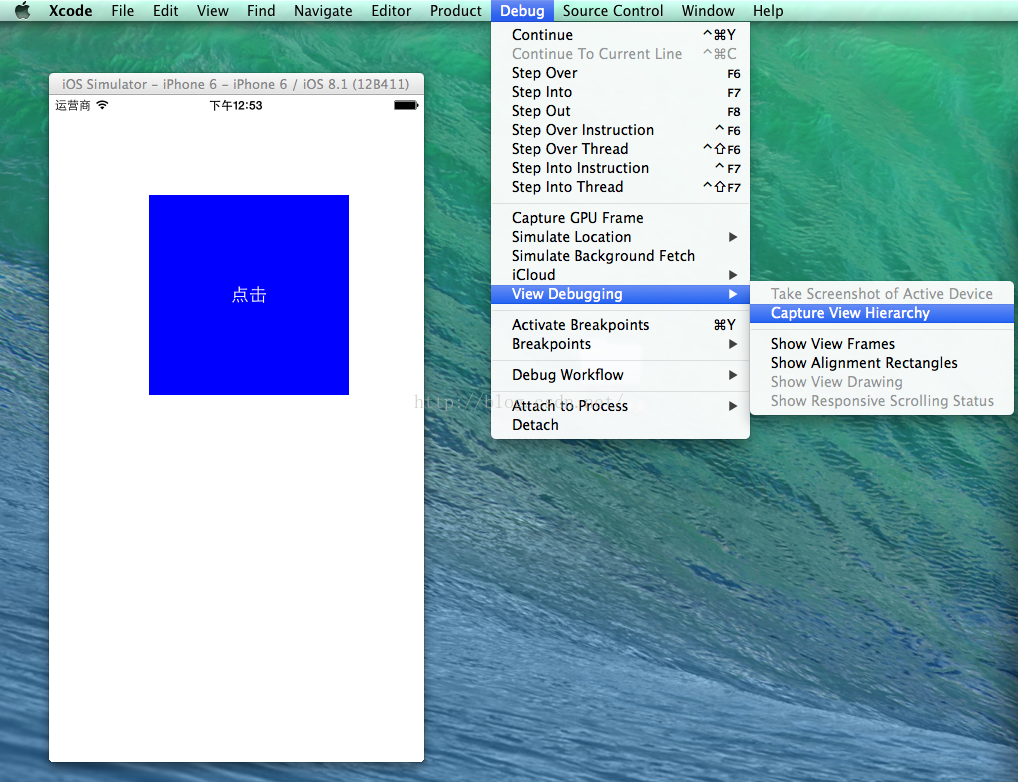Click the battery icon in simulator status bar
This screenshot has width=1018, height=782.
[406, 105]
